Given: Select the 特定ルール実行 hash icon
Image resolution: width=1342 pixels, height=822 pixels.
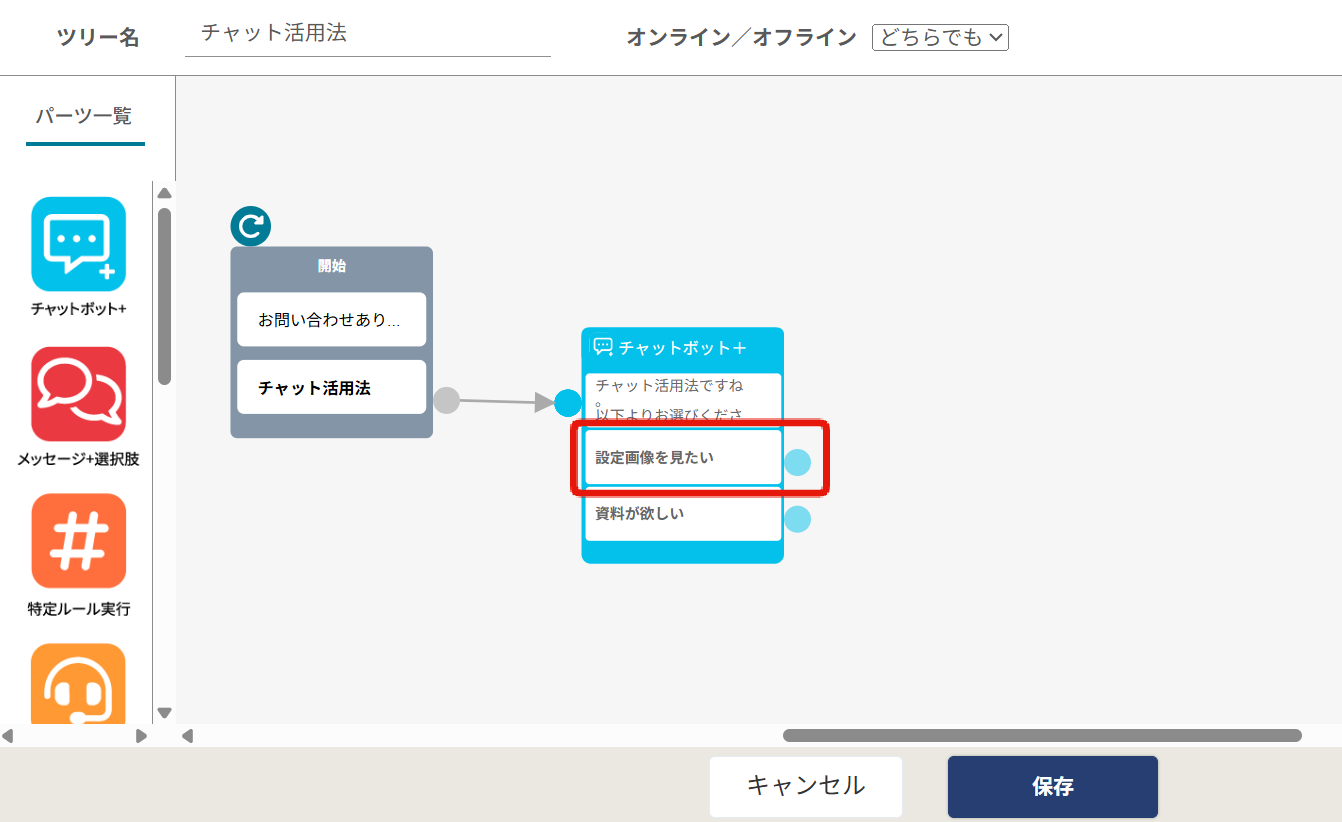Looking at the screenshot, I should [79, 541].
